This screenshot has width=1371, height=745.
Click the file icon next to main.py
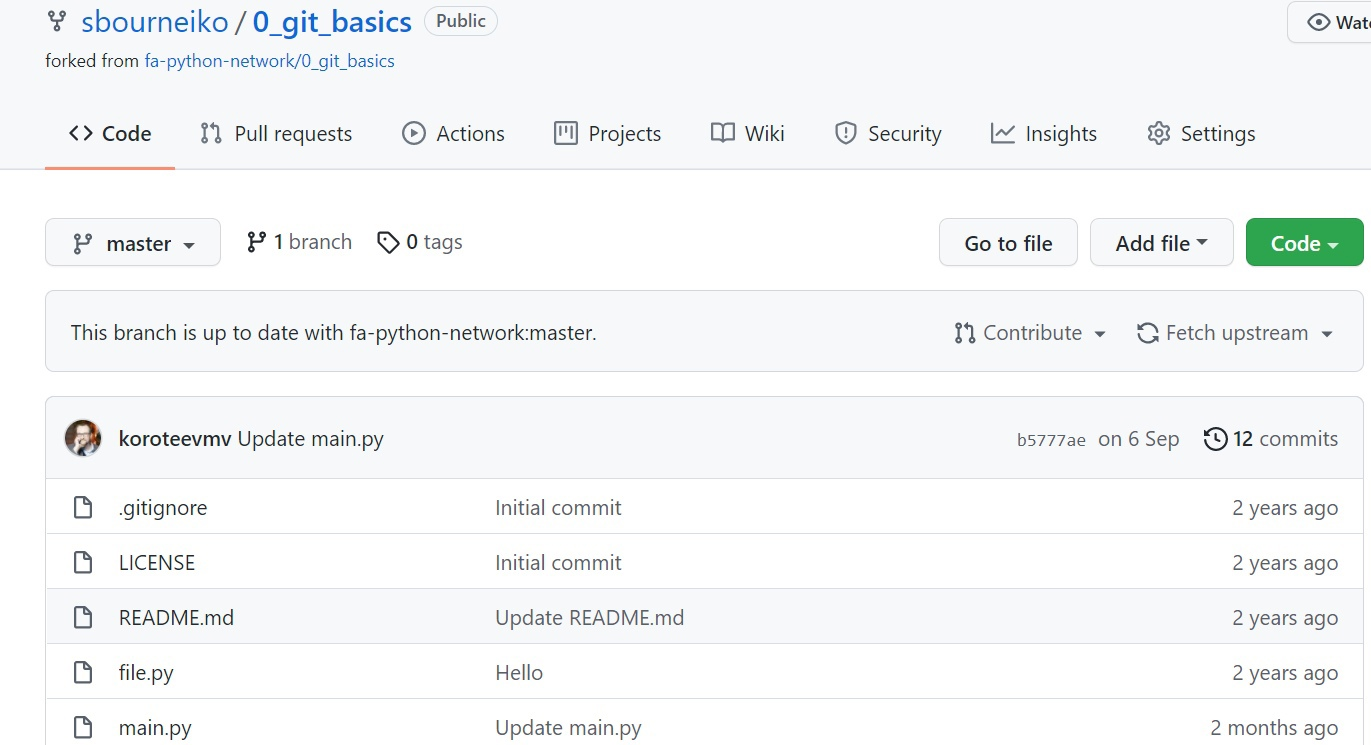[x=84, y=728]
